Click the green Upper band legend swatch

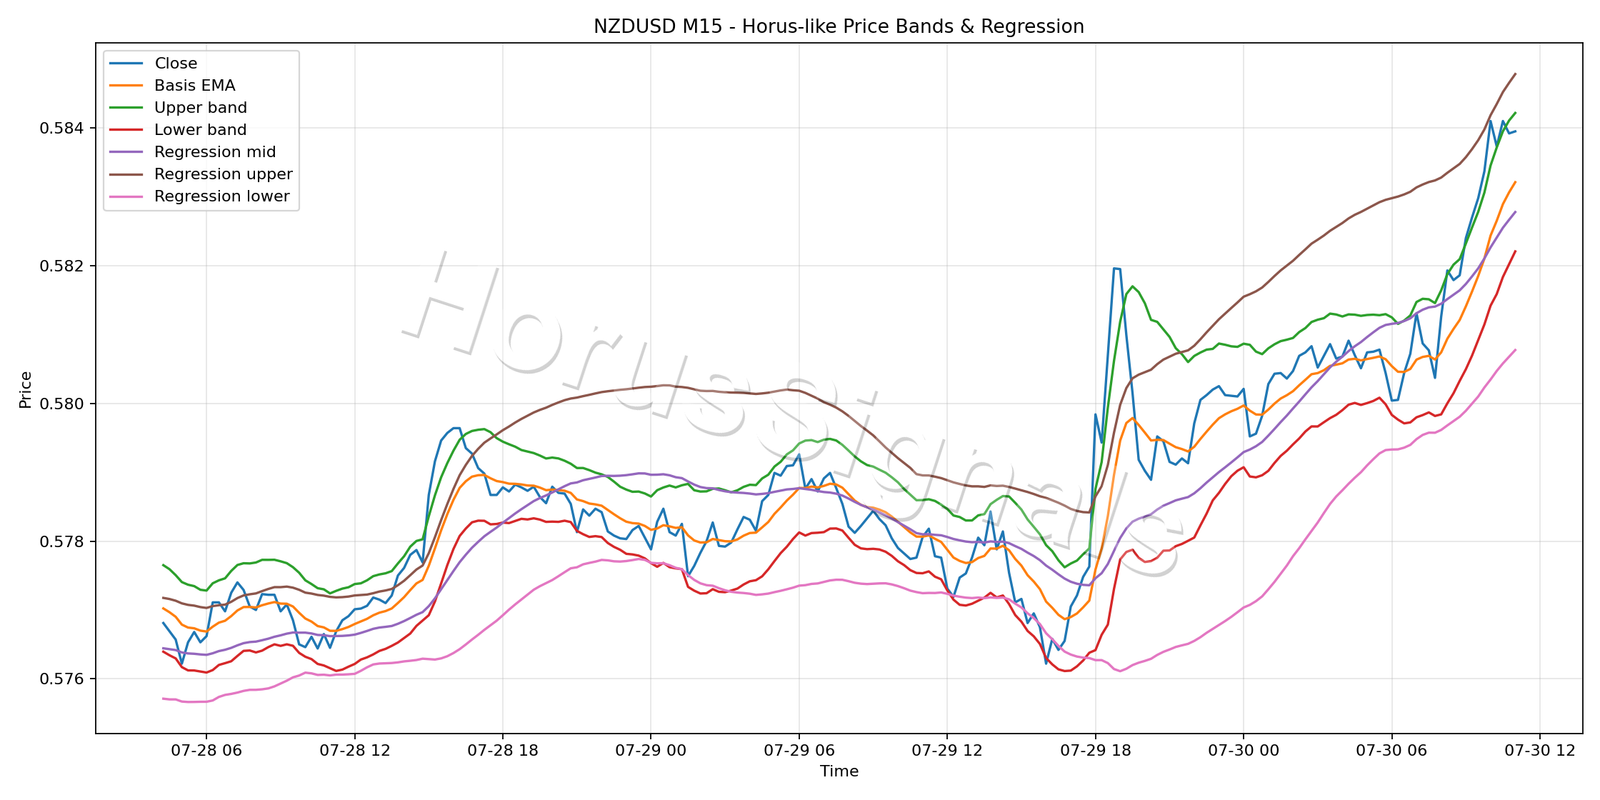127,108
